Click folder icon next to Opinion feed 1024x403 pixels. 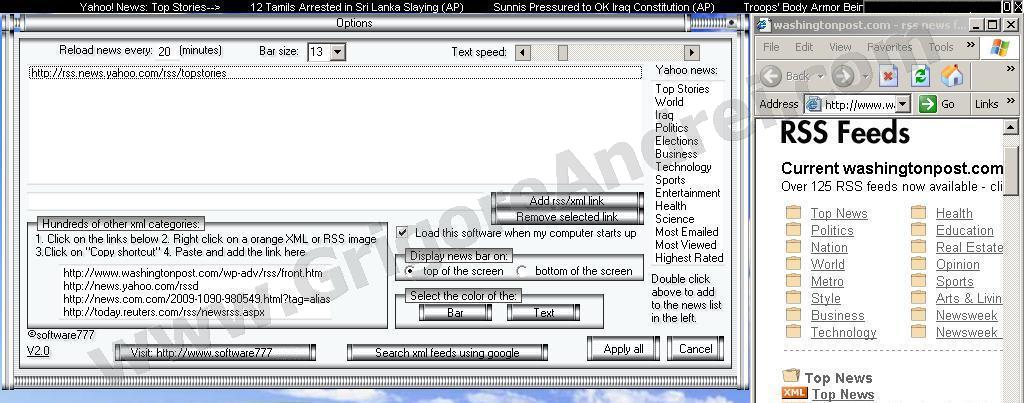point(919,263)
